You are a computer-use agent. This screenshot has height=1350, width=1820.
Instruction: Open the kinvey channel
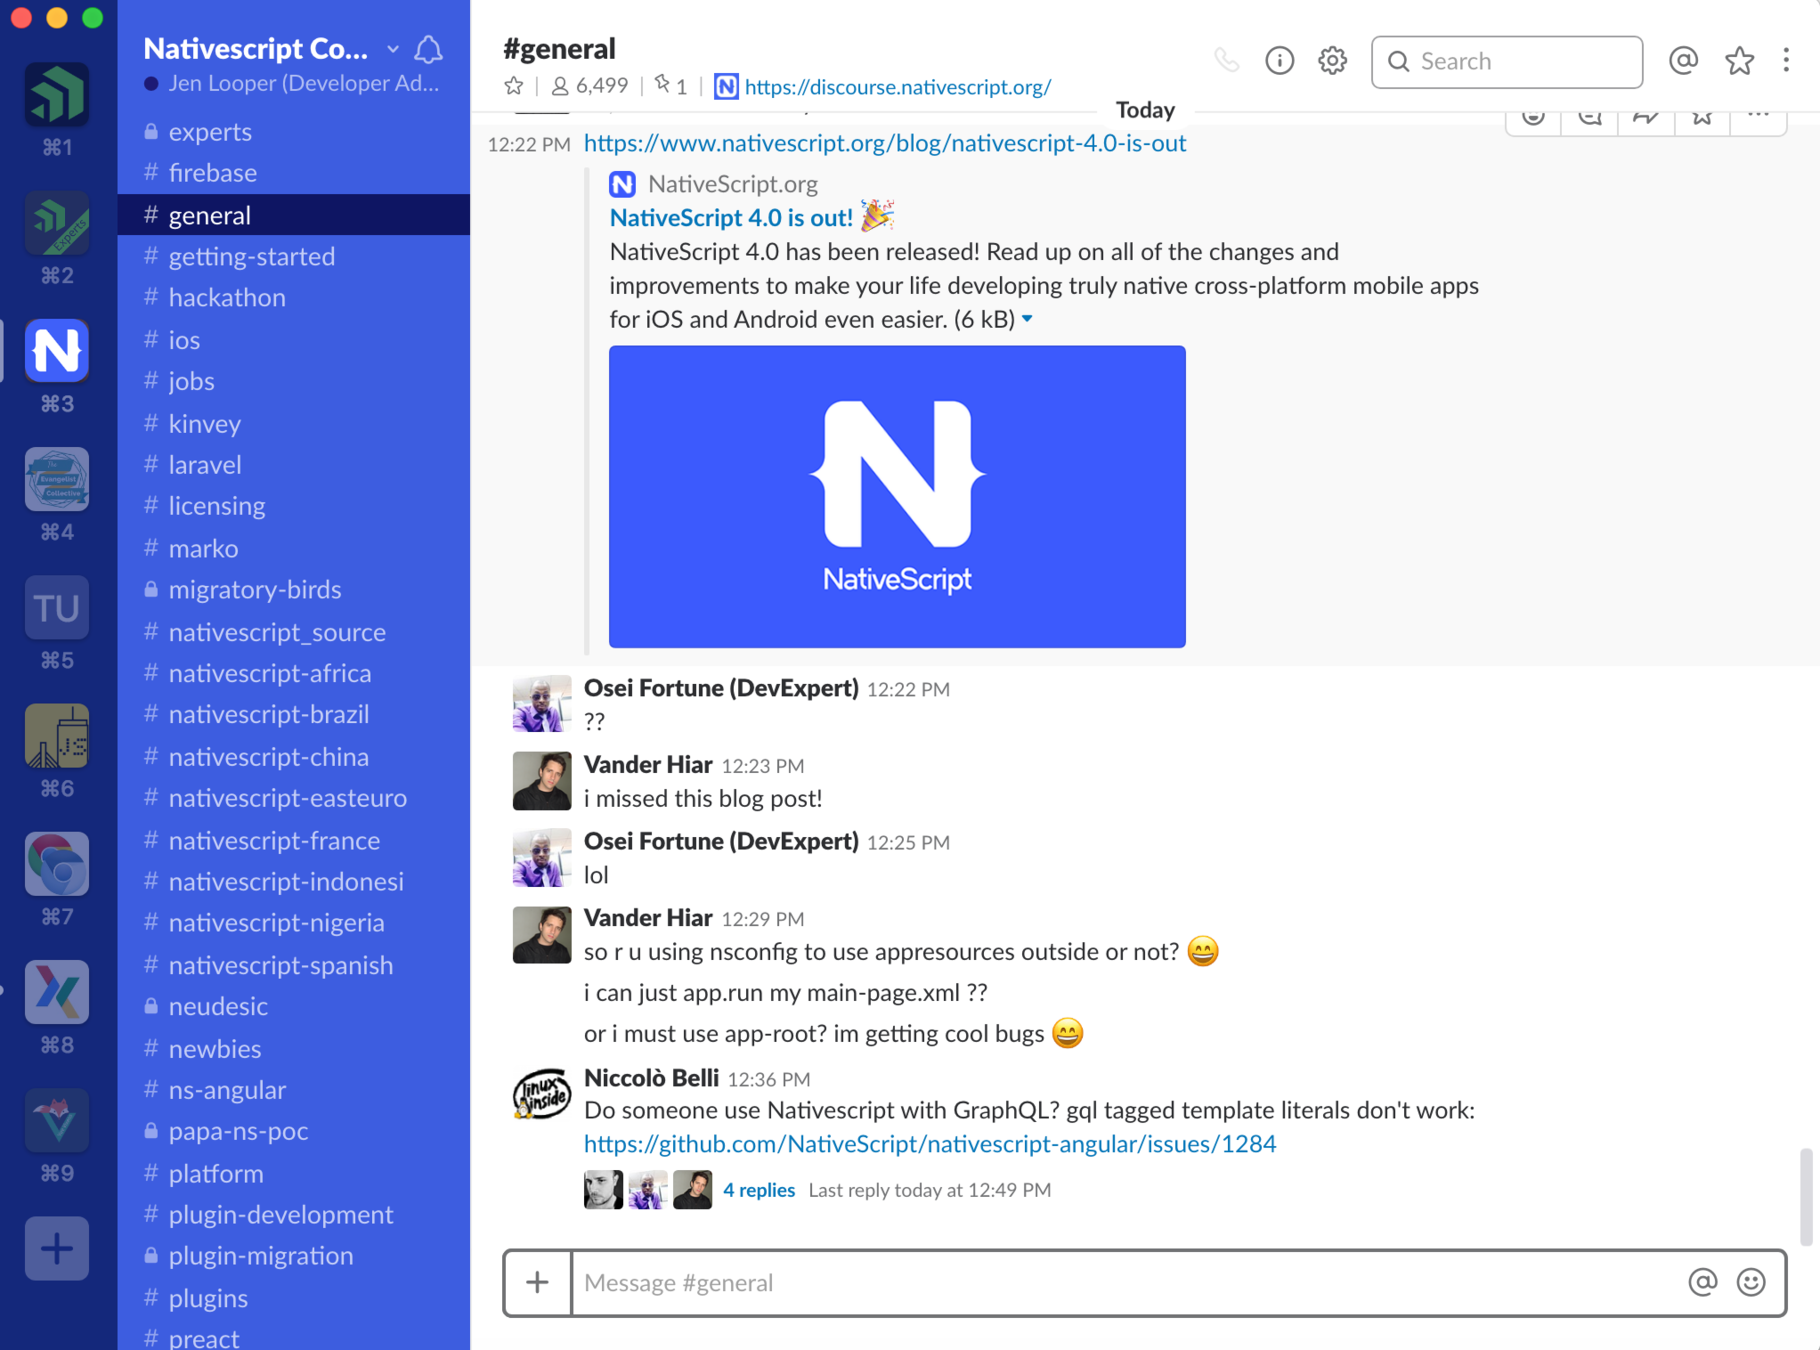pyautogui.click(x=294, y=423)
